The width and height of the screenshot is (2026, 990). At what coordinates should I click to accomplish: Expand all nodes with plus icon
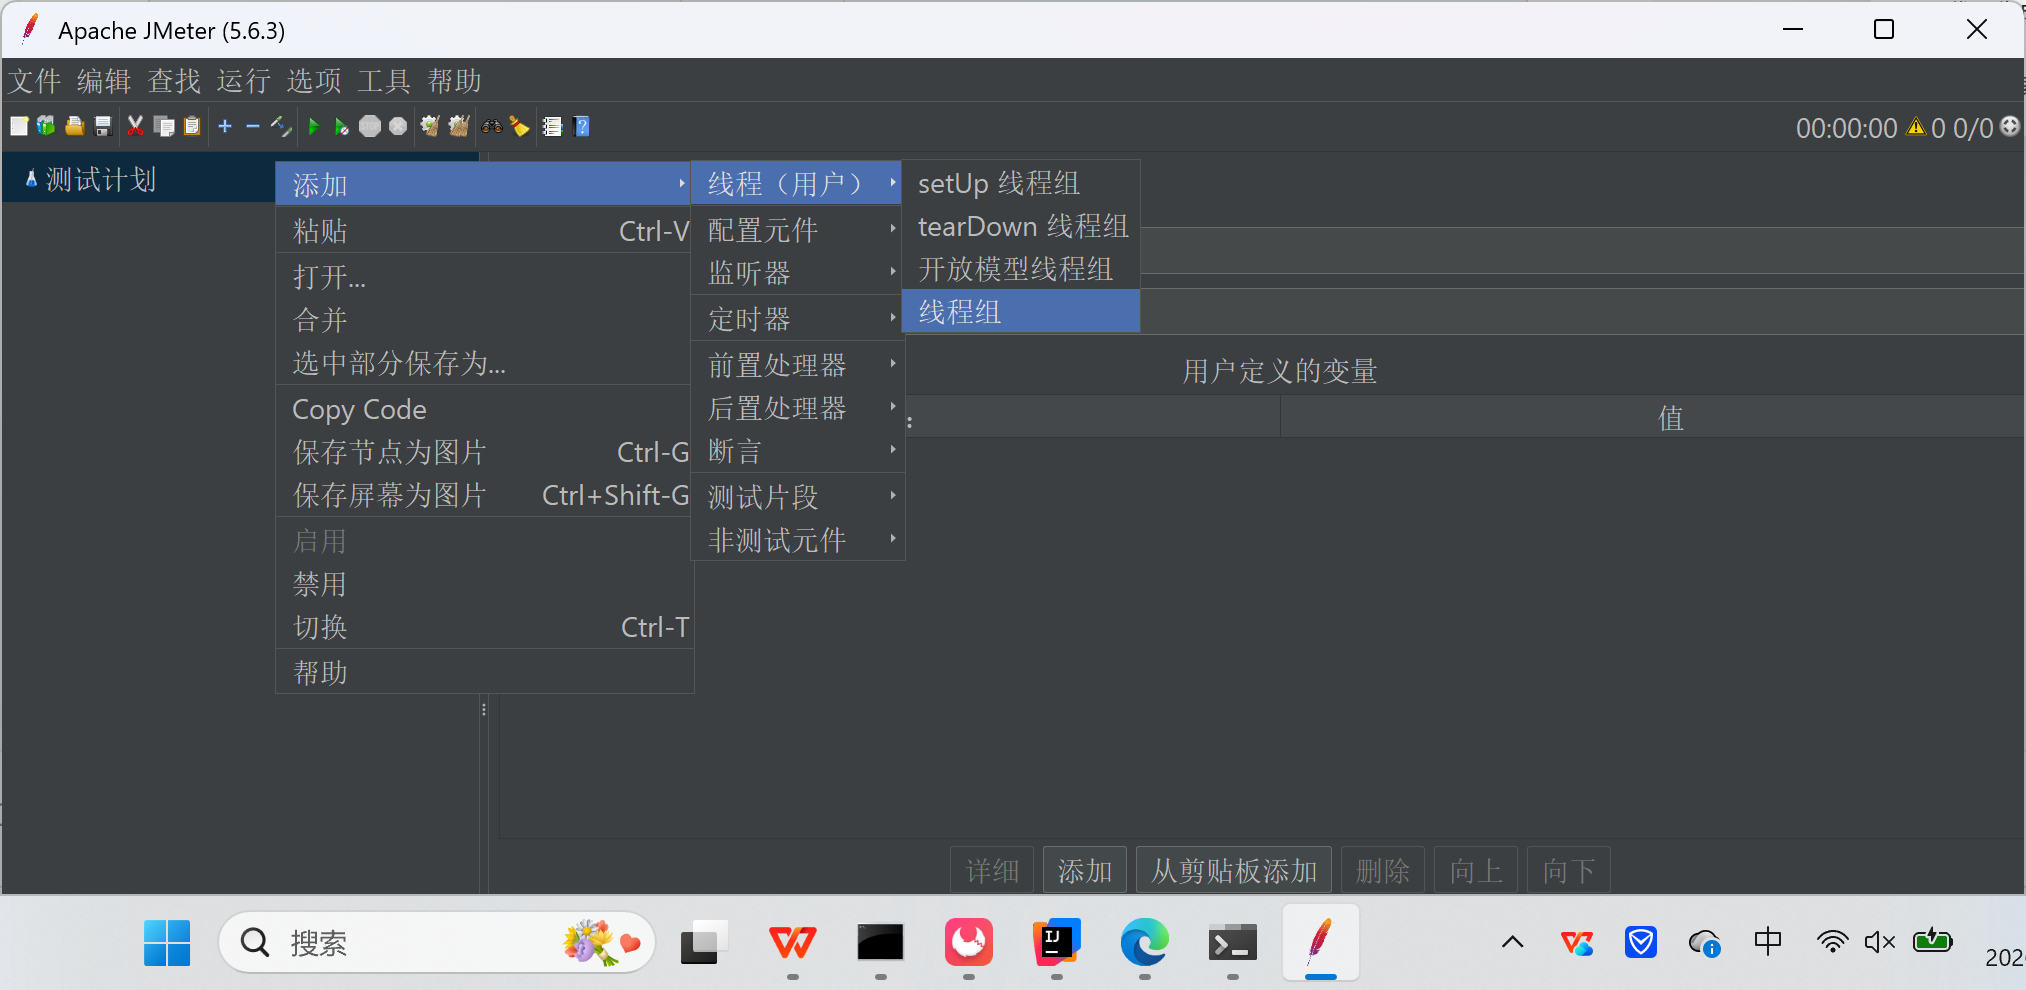225,126
